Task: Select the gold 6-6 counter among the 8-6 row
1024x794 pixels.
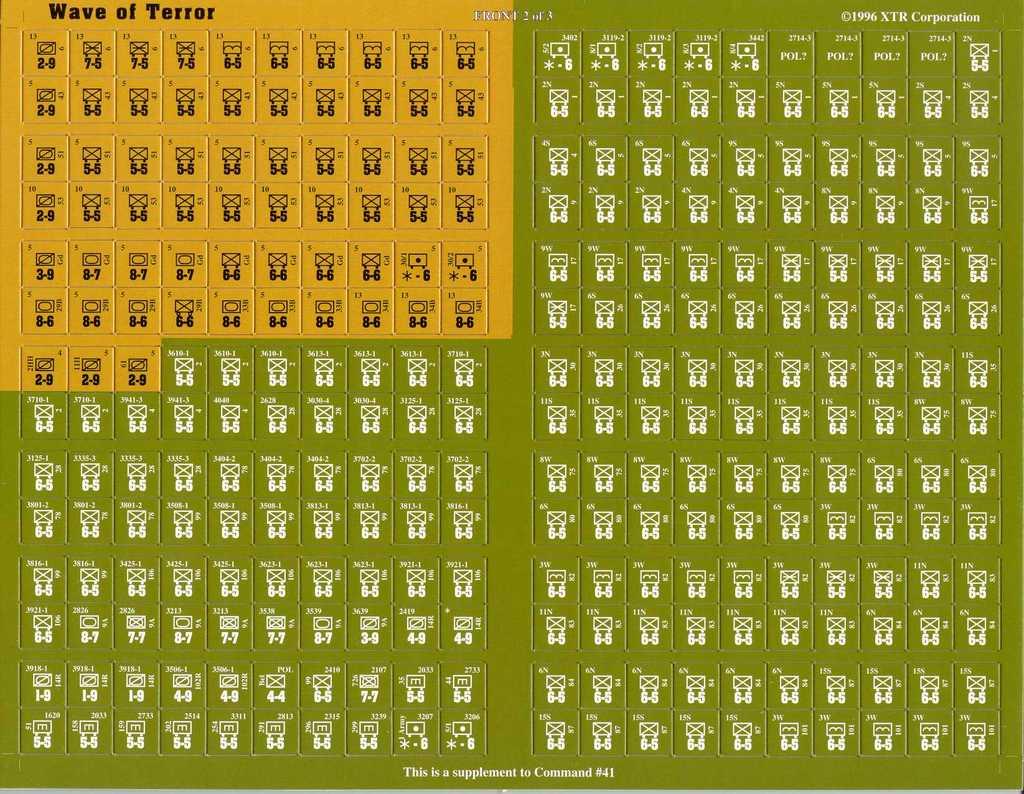Action: click(x=184, y=311)
